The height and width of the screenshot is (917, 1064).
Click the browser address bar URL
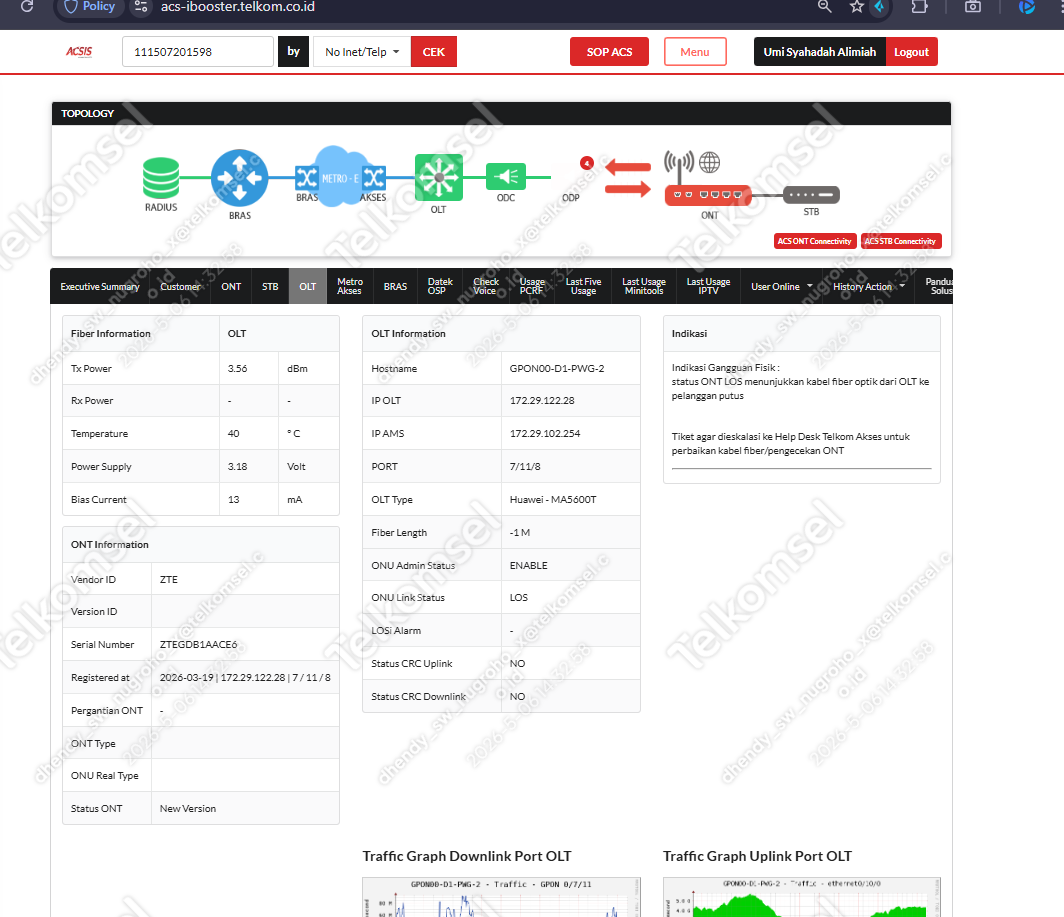point(238,7)
